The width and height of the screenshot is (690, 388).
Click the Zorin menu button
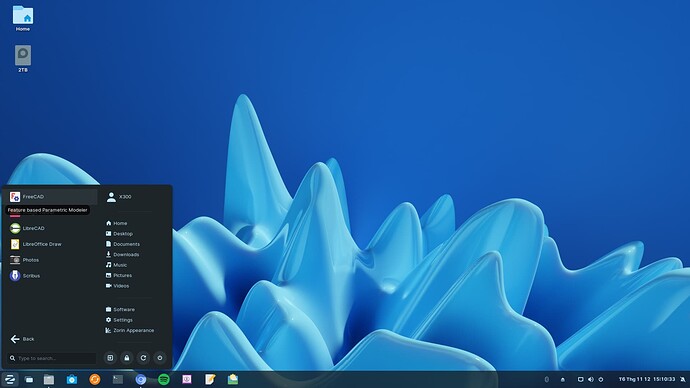[10, 379]
